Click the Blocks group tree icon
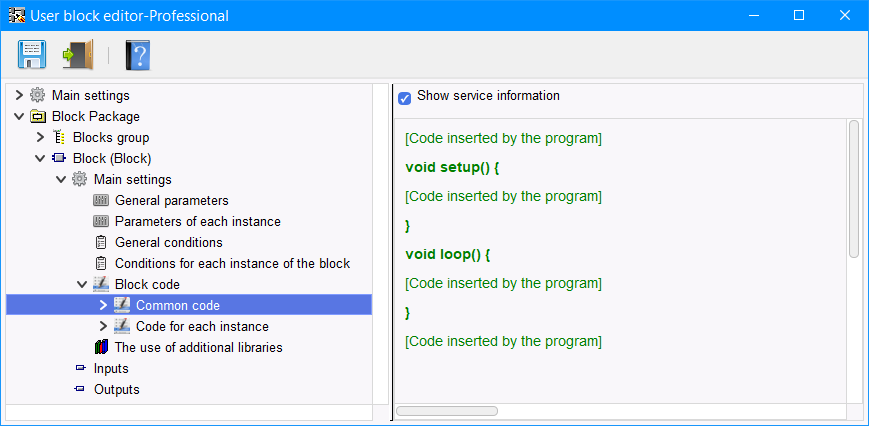Viewport: 869px width, 426px height. pyautogui.click(x=59, y=137)
